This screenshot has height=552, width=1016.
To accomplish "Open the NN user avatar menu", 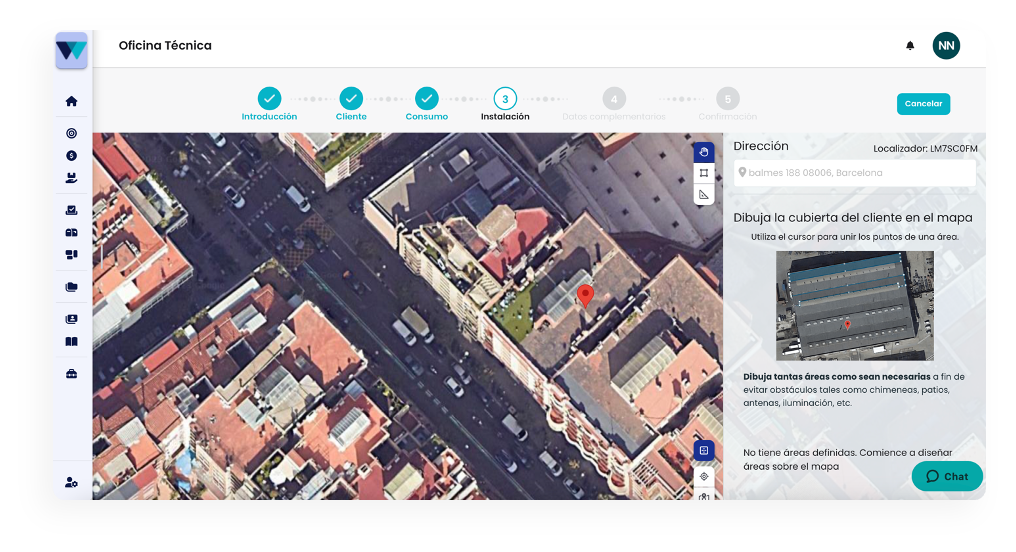I will (x=946, y=46).
